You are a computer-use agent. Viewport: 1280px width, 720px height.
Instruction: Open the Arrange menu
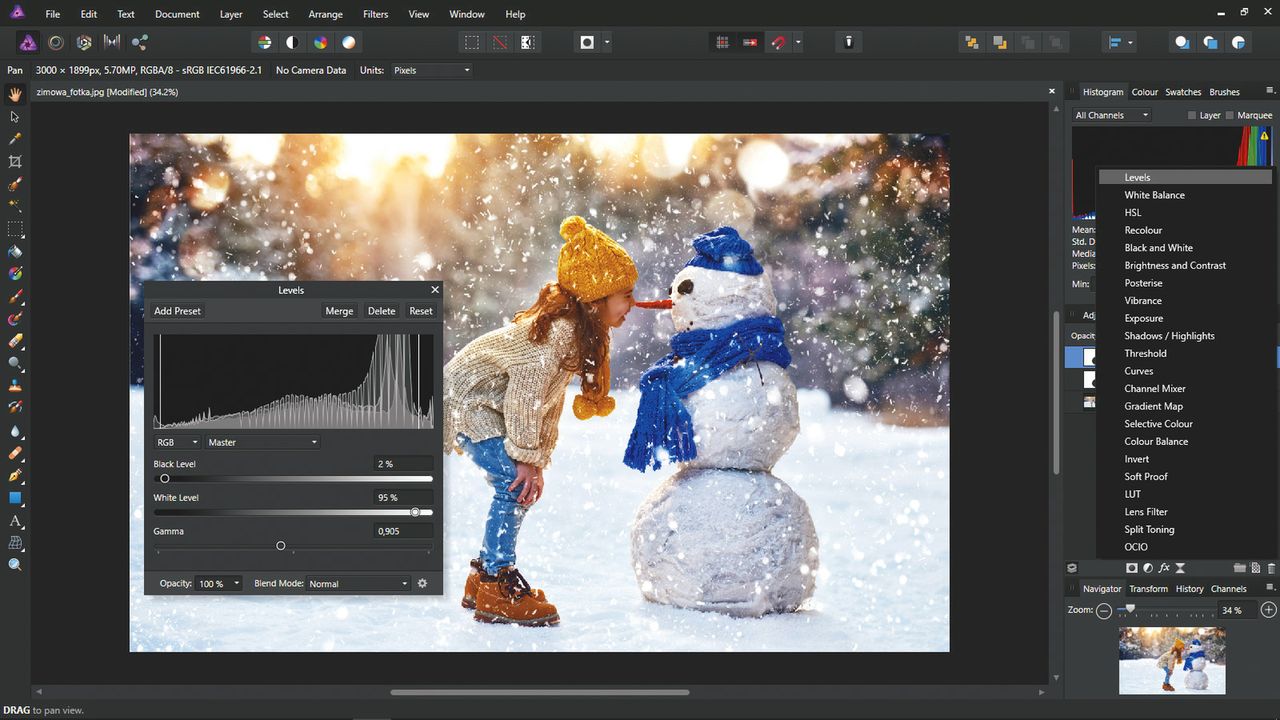[x=325, y=14]
